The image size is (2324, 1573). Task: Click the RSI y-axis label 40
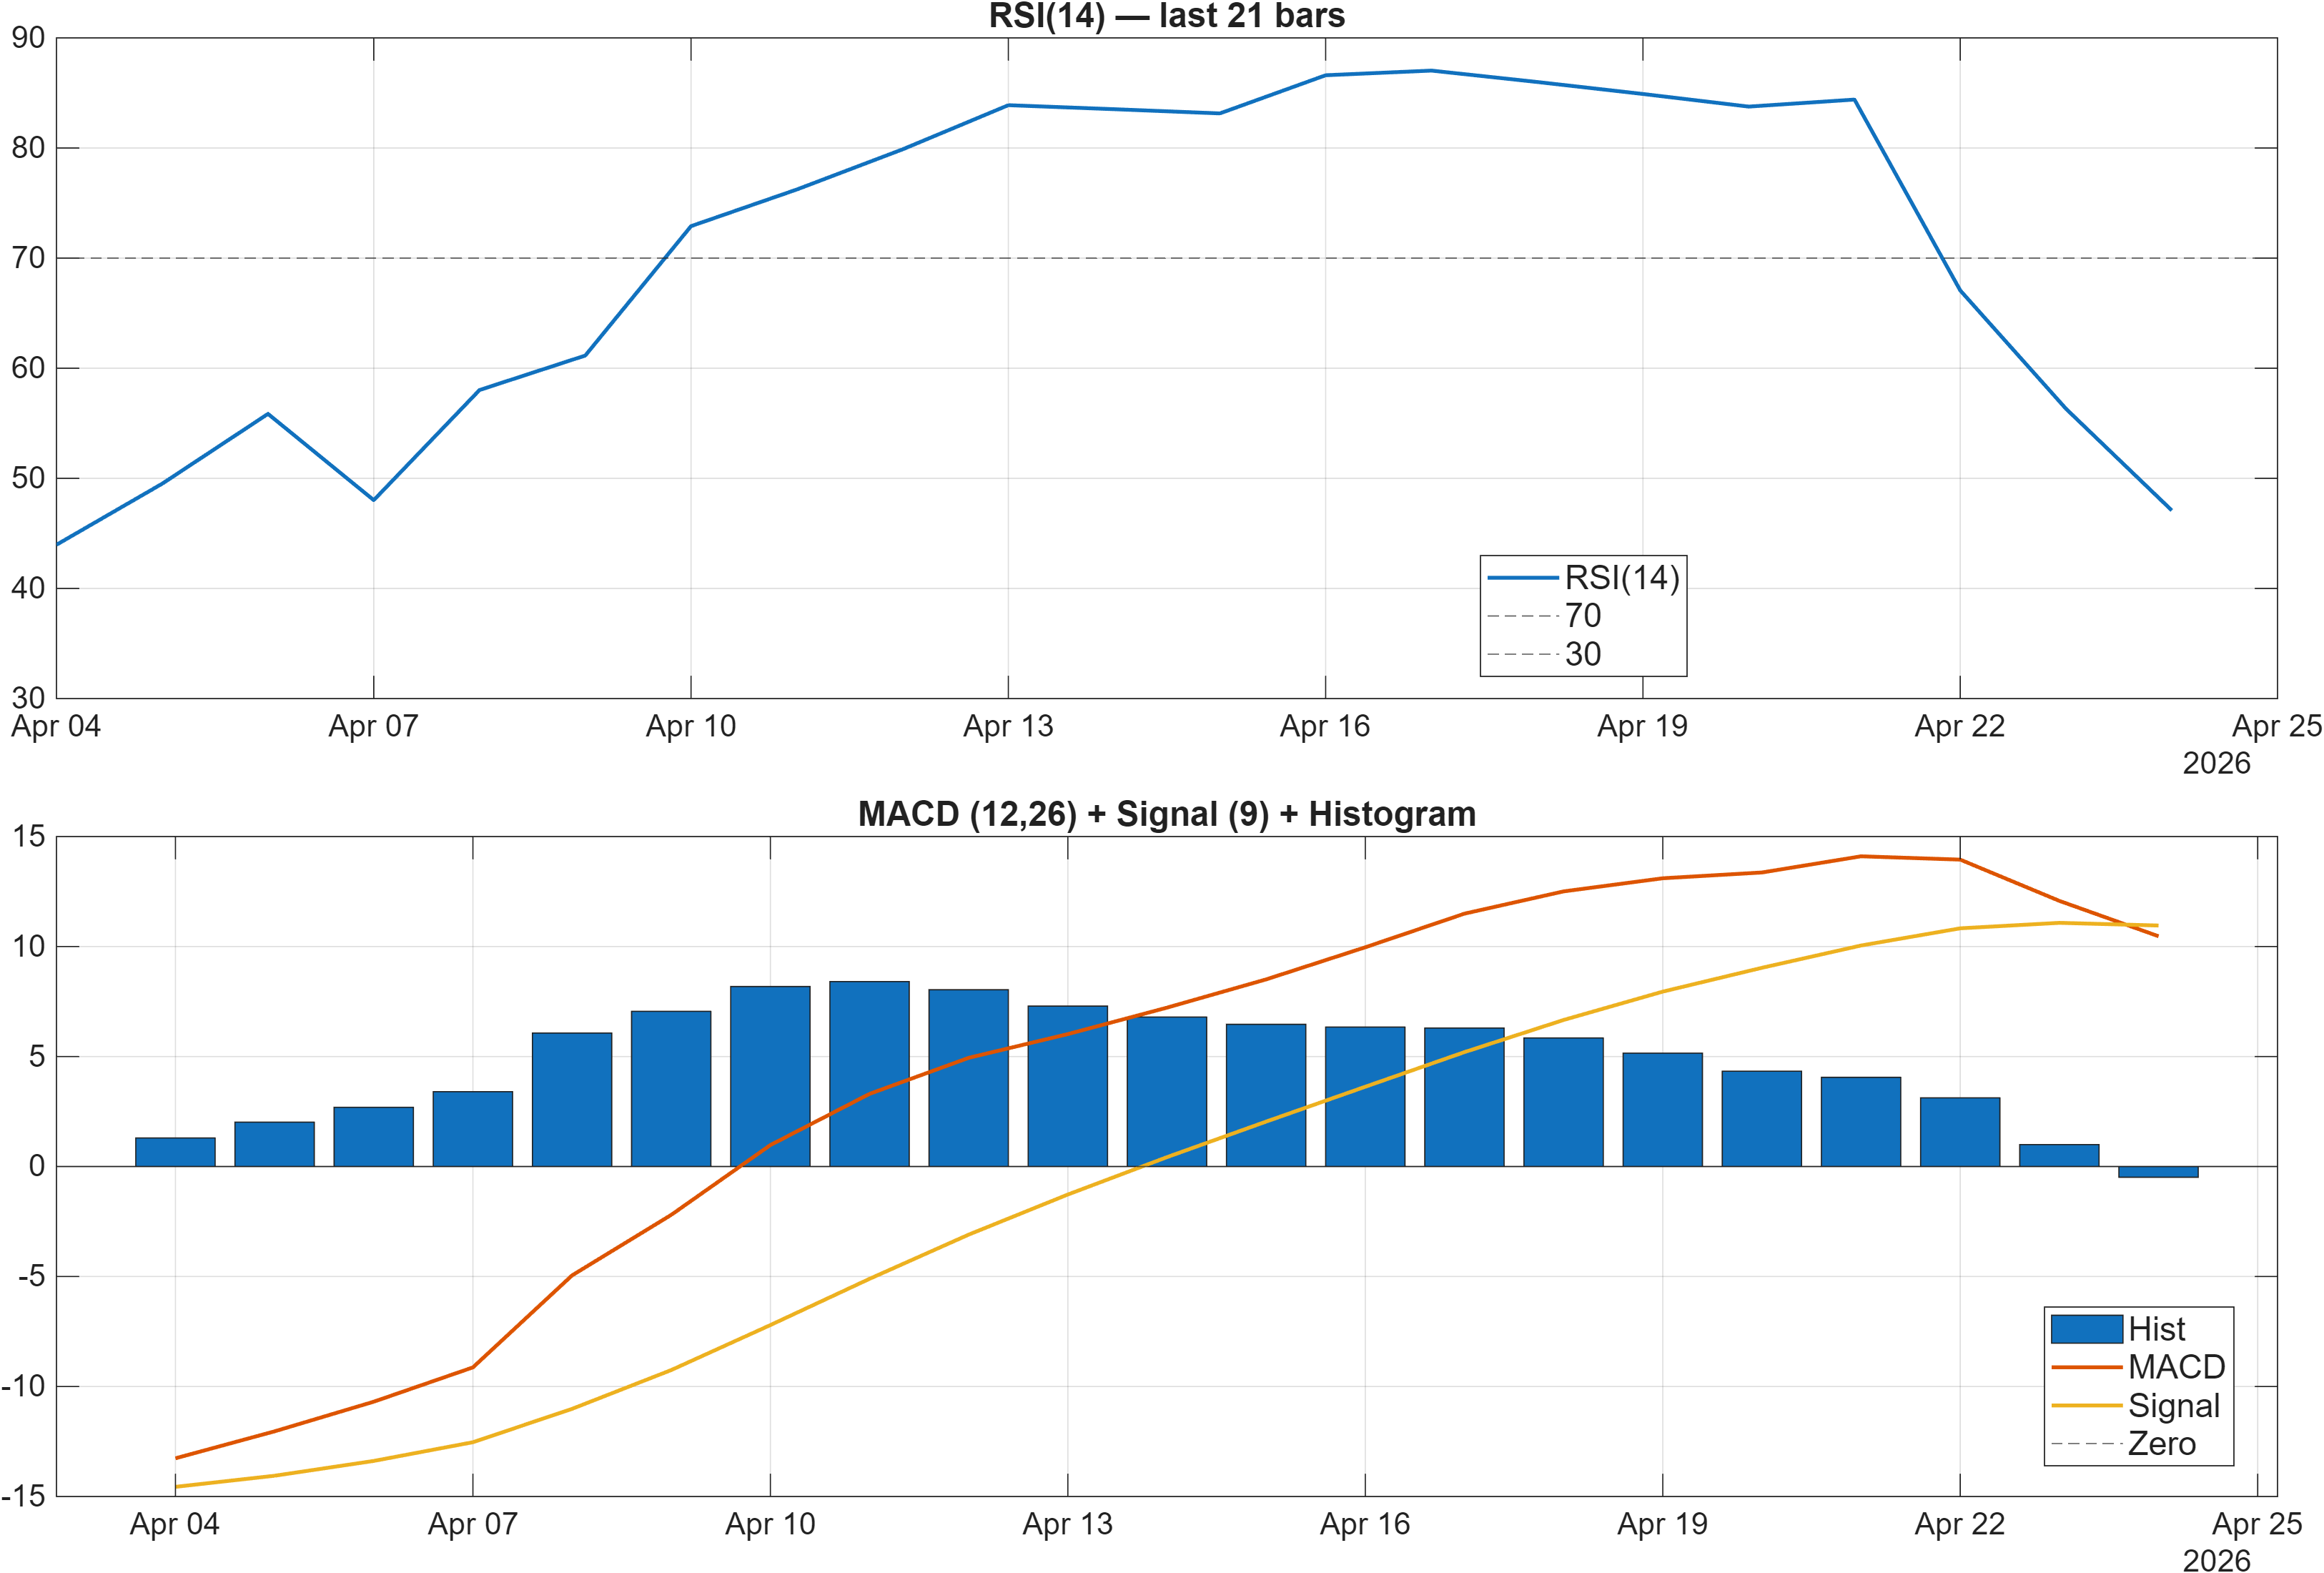[x=28, y=588]
